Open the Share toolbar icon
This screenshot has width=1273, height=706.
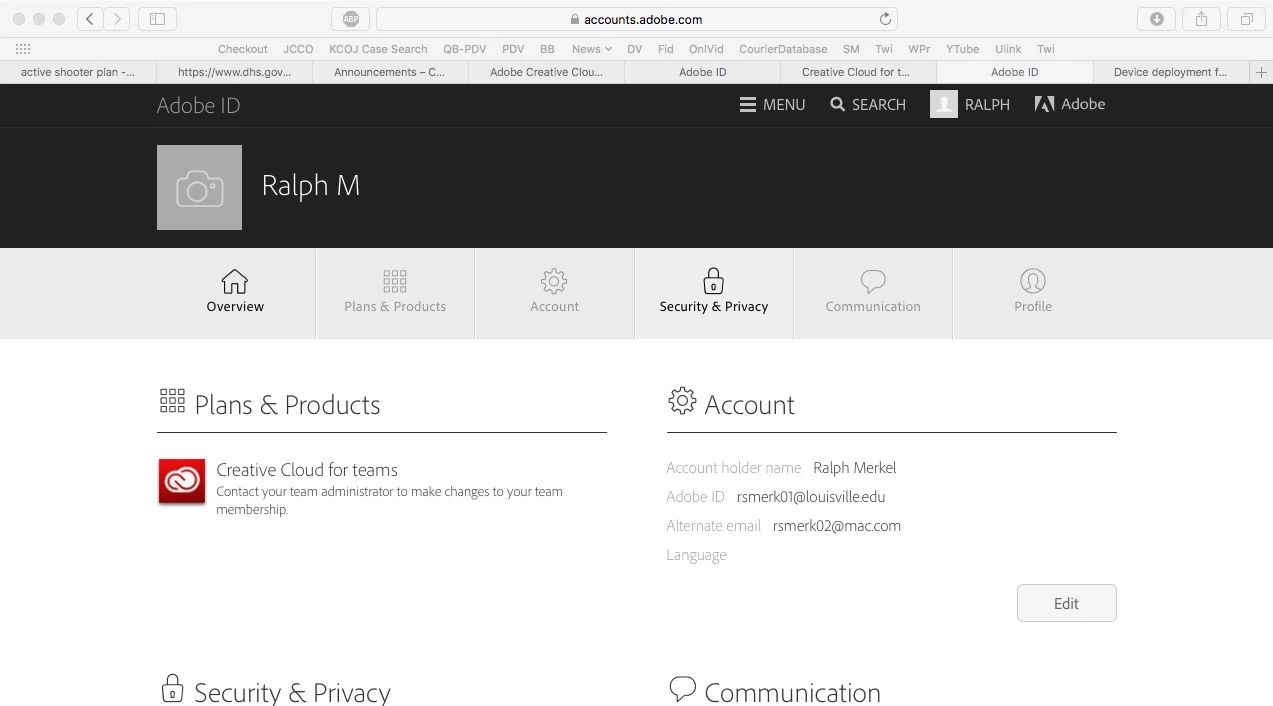coord(1202,19)
